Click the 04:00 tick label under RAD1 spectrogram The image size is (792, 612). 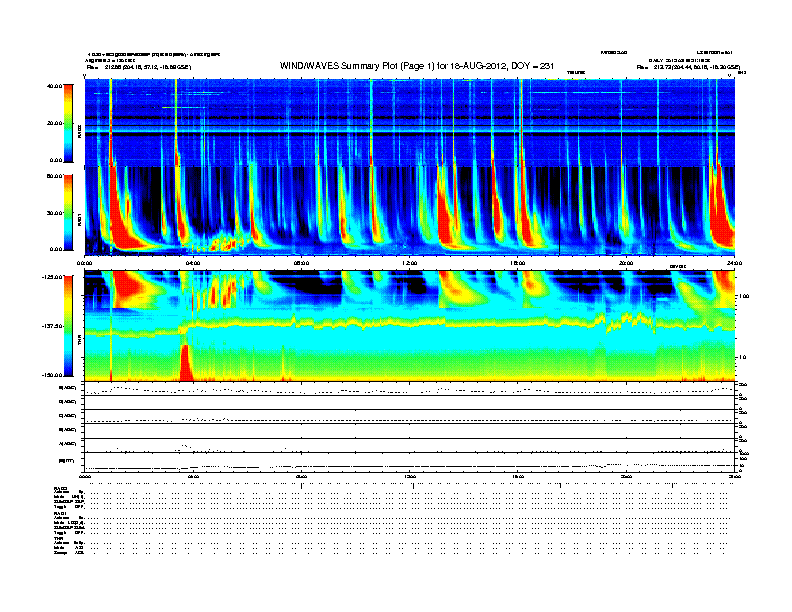point(193,263)
